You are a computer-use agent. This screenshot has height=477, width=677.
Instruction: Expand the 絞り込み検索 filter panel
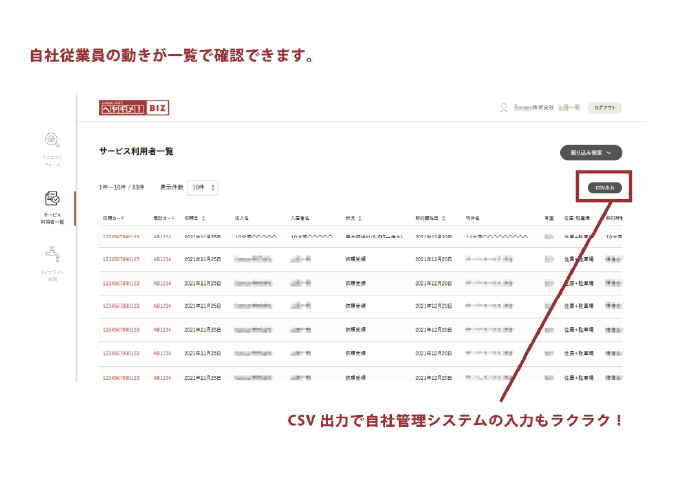[592, 153]
